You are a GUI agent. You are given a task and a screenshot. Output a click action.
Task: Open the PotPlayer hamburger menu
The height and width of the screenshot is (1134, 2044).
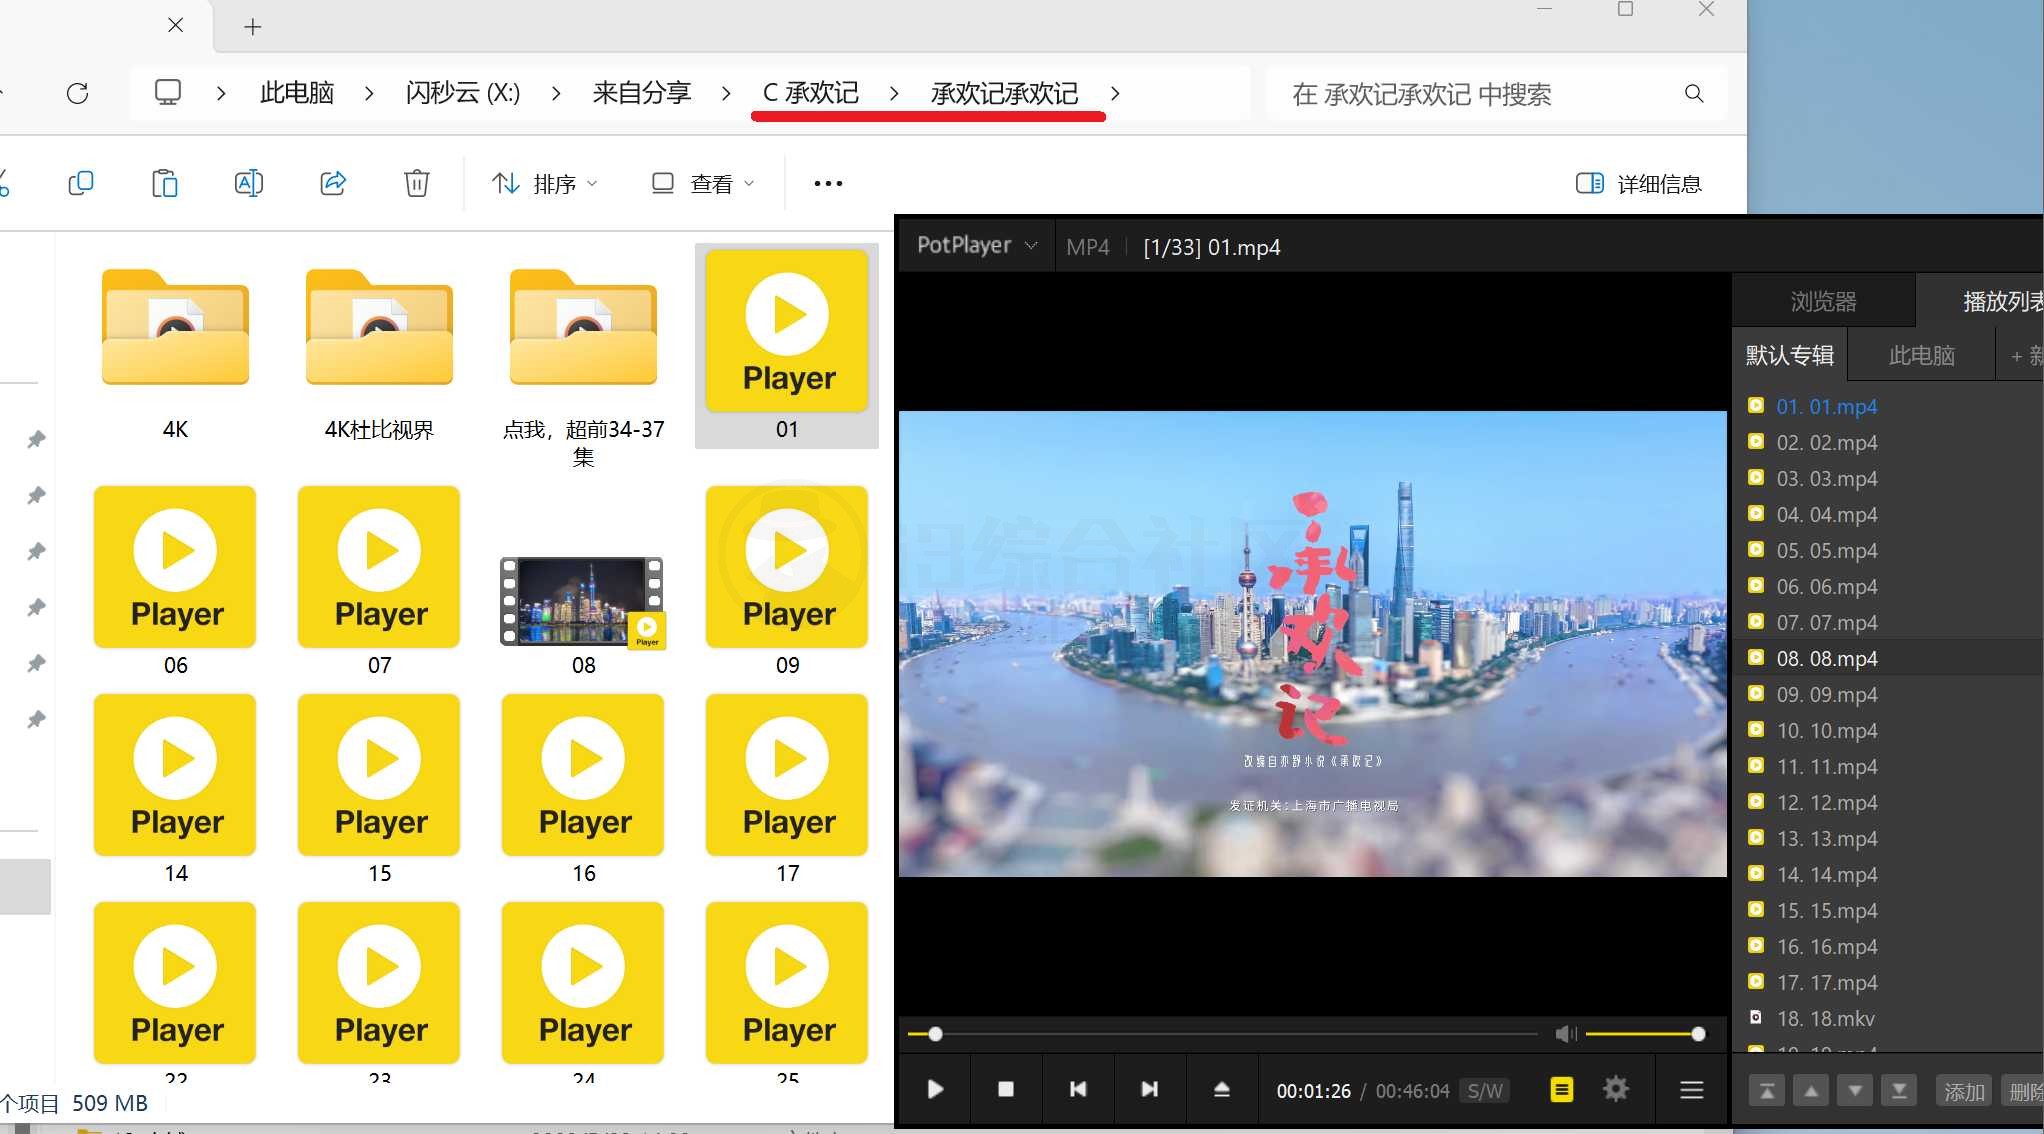pyautogui.click(x=1692, y=1089)
